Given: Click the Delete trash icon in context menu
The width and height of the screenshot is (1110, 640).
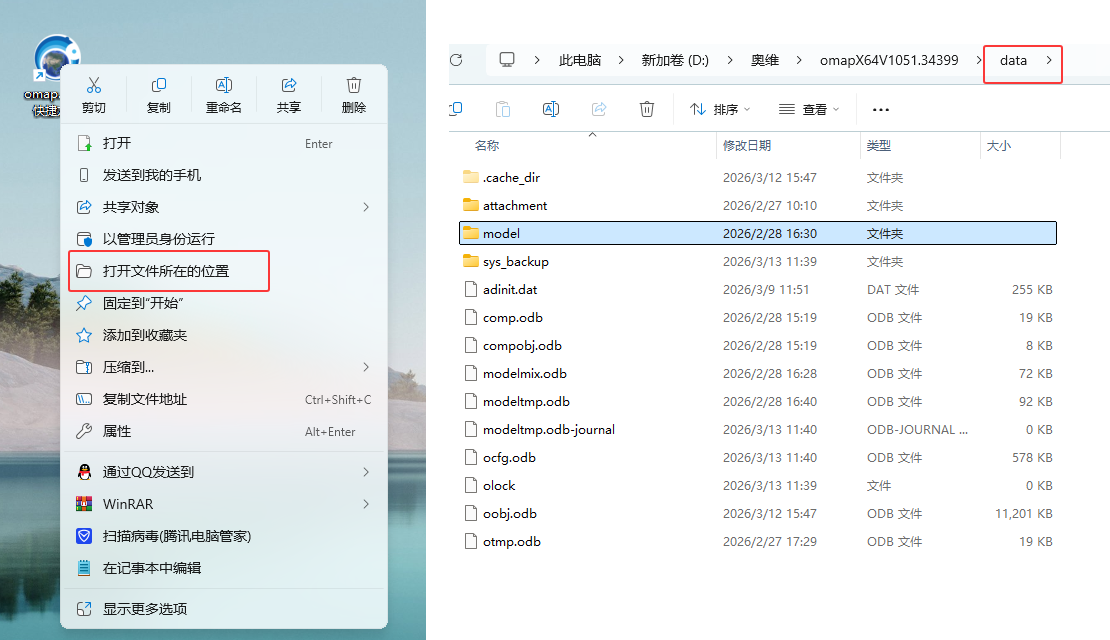Looking at the screenshot, I should (353, 86).
